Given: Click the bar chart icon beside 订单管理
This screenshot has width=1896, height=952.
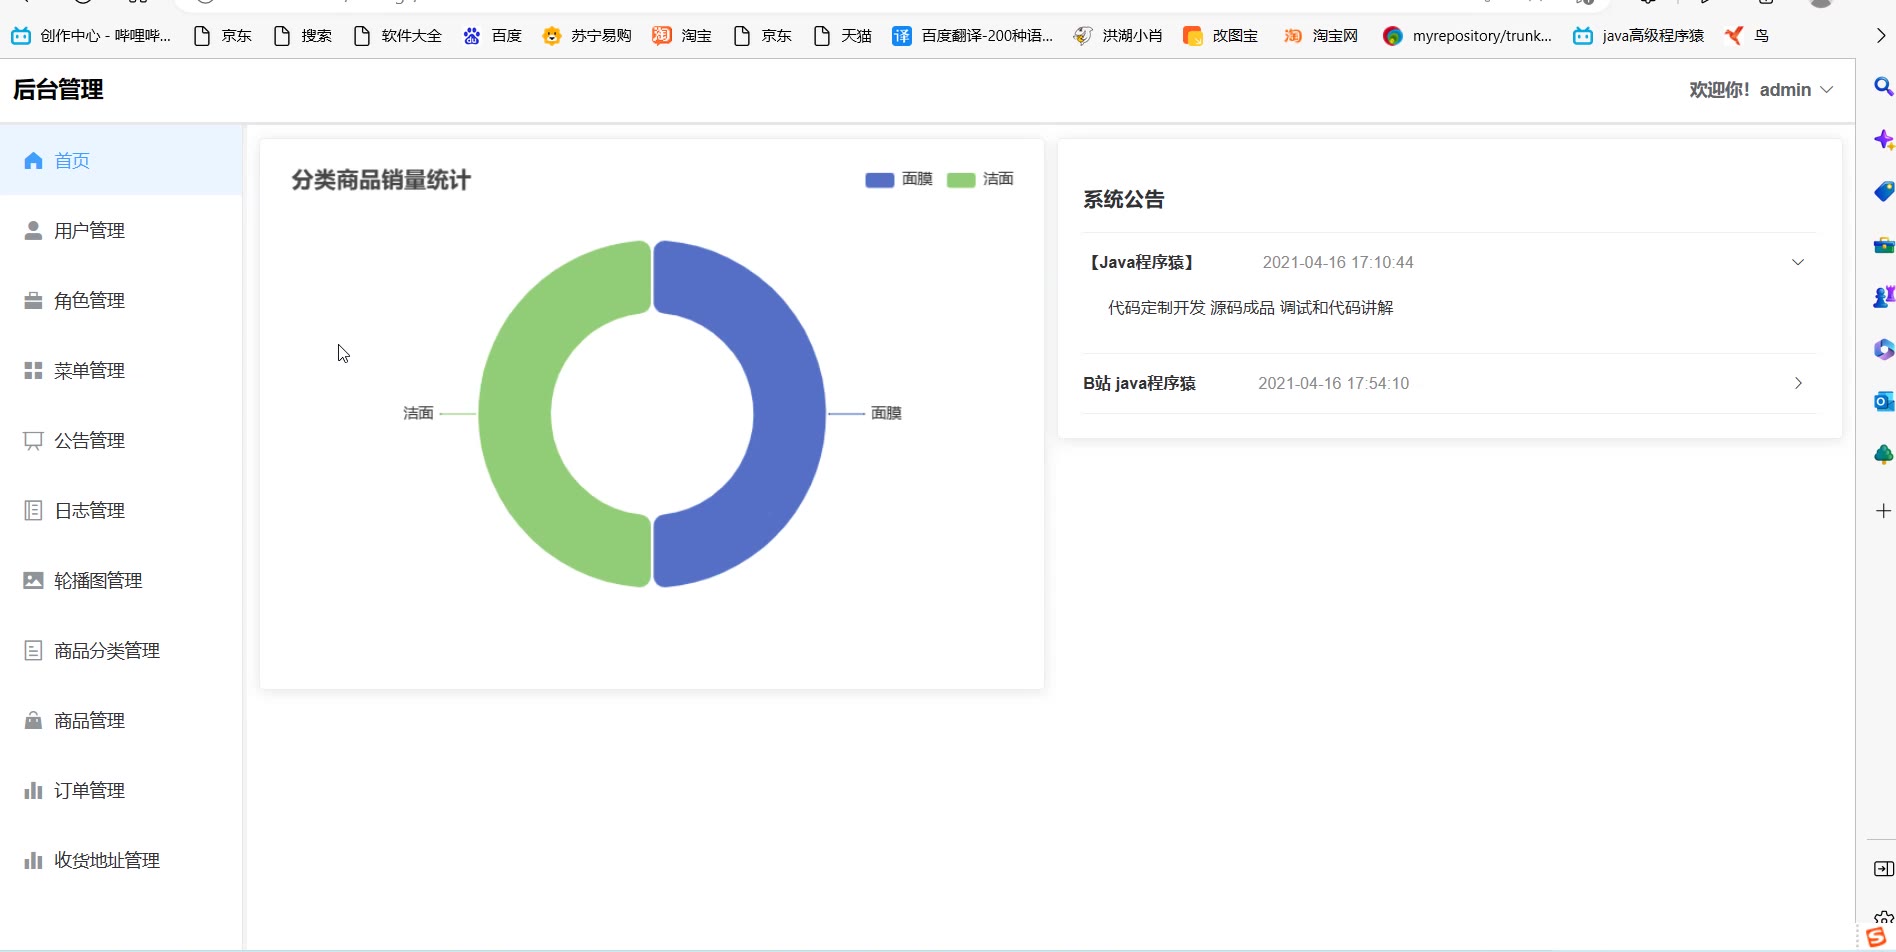Looking at the screenshot, I should [x=33, y=790].
